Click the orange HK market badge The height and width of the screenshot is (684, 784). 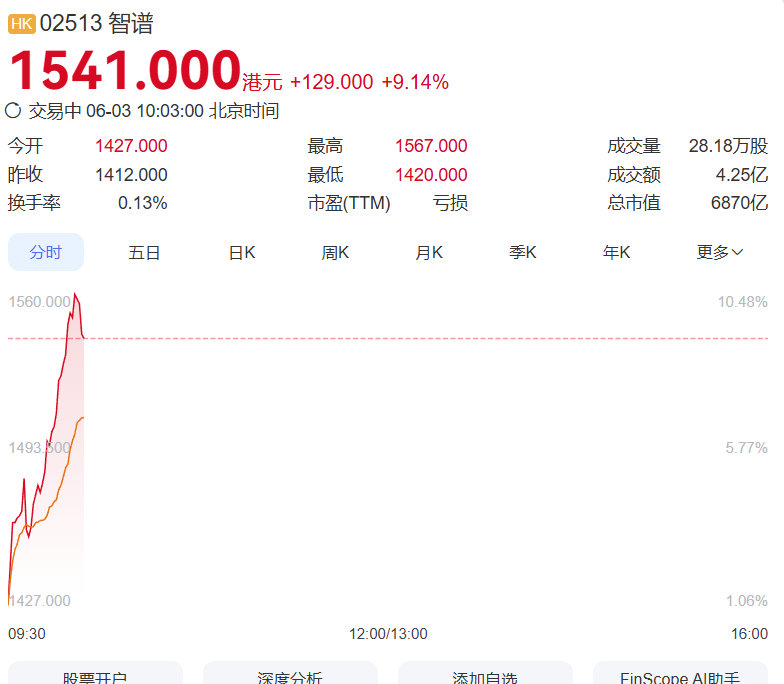click(x=22, y=24)
